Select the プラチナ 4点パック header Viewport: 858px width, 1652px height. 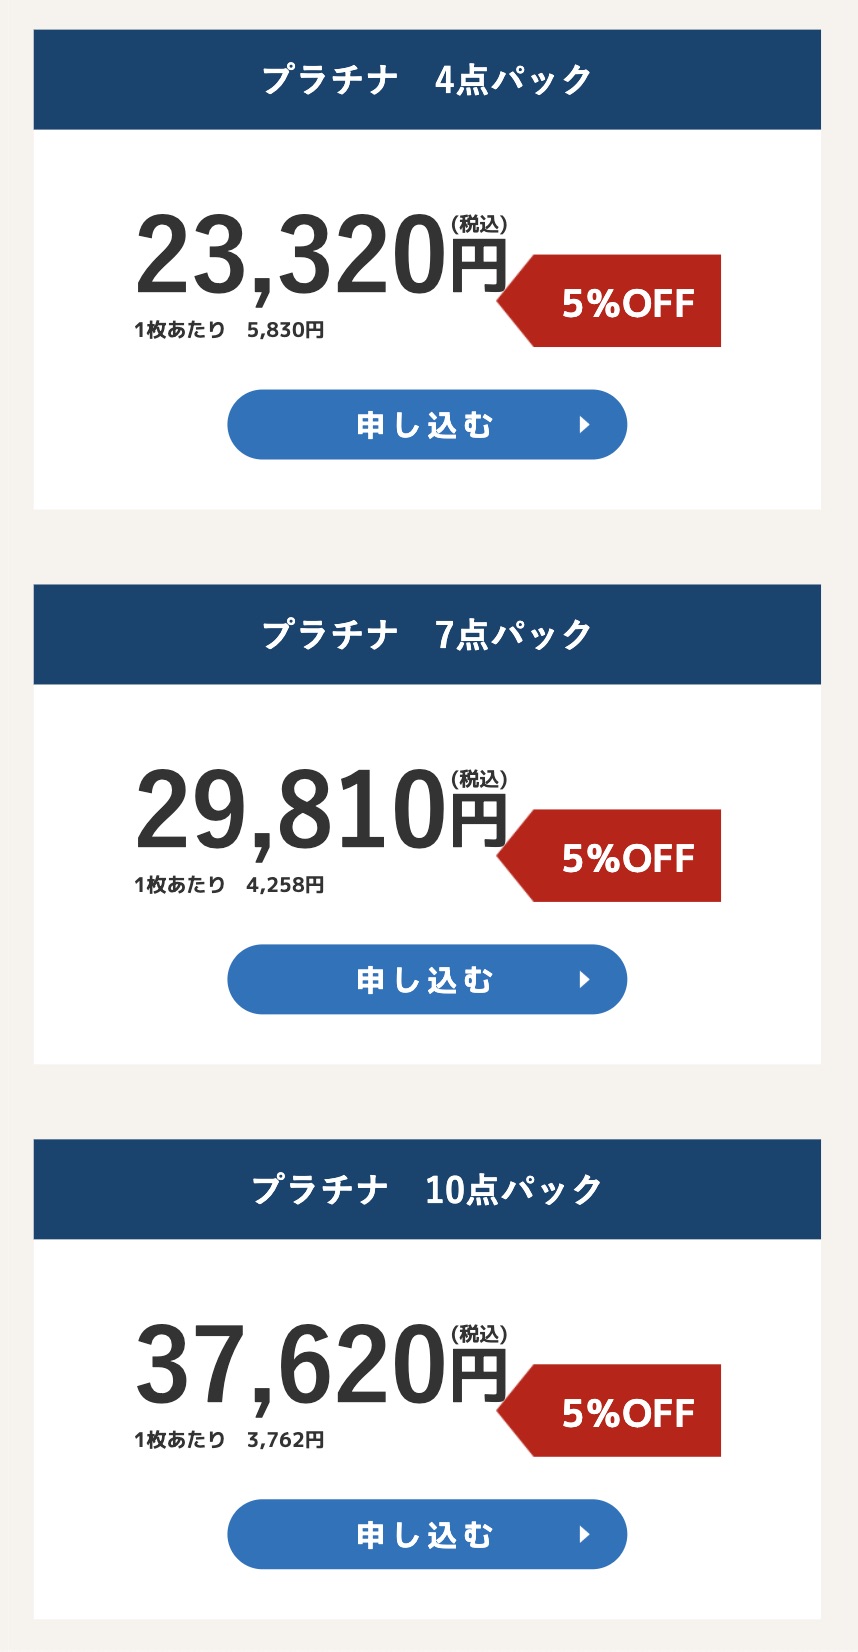coord(427,80)
